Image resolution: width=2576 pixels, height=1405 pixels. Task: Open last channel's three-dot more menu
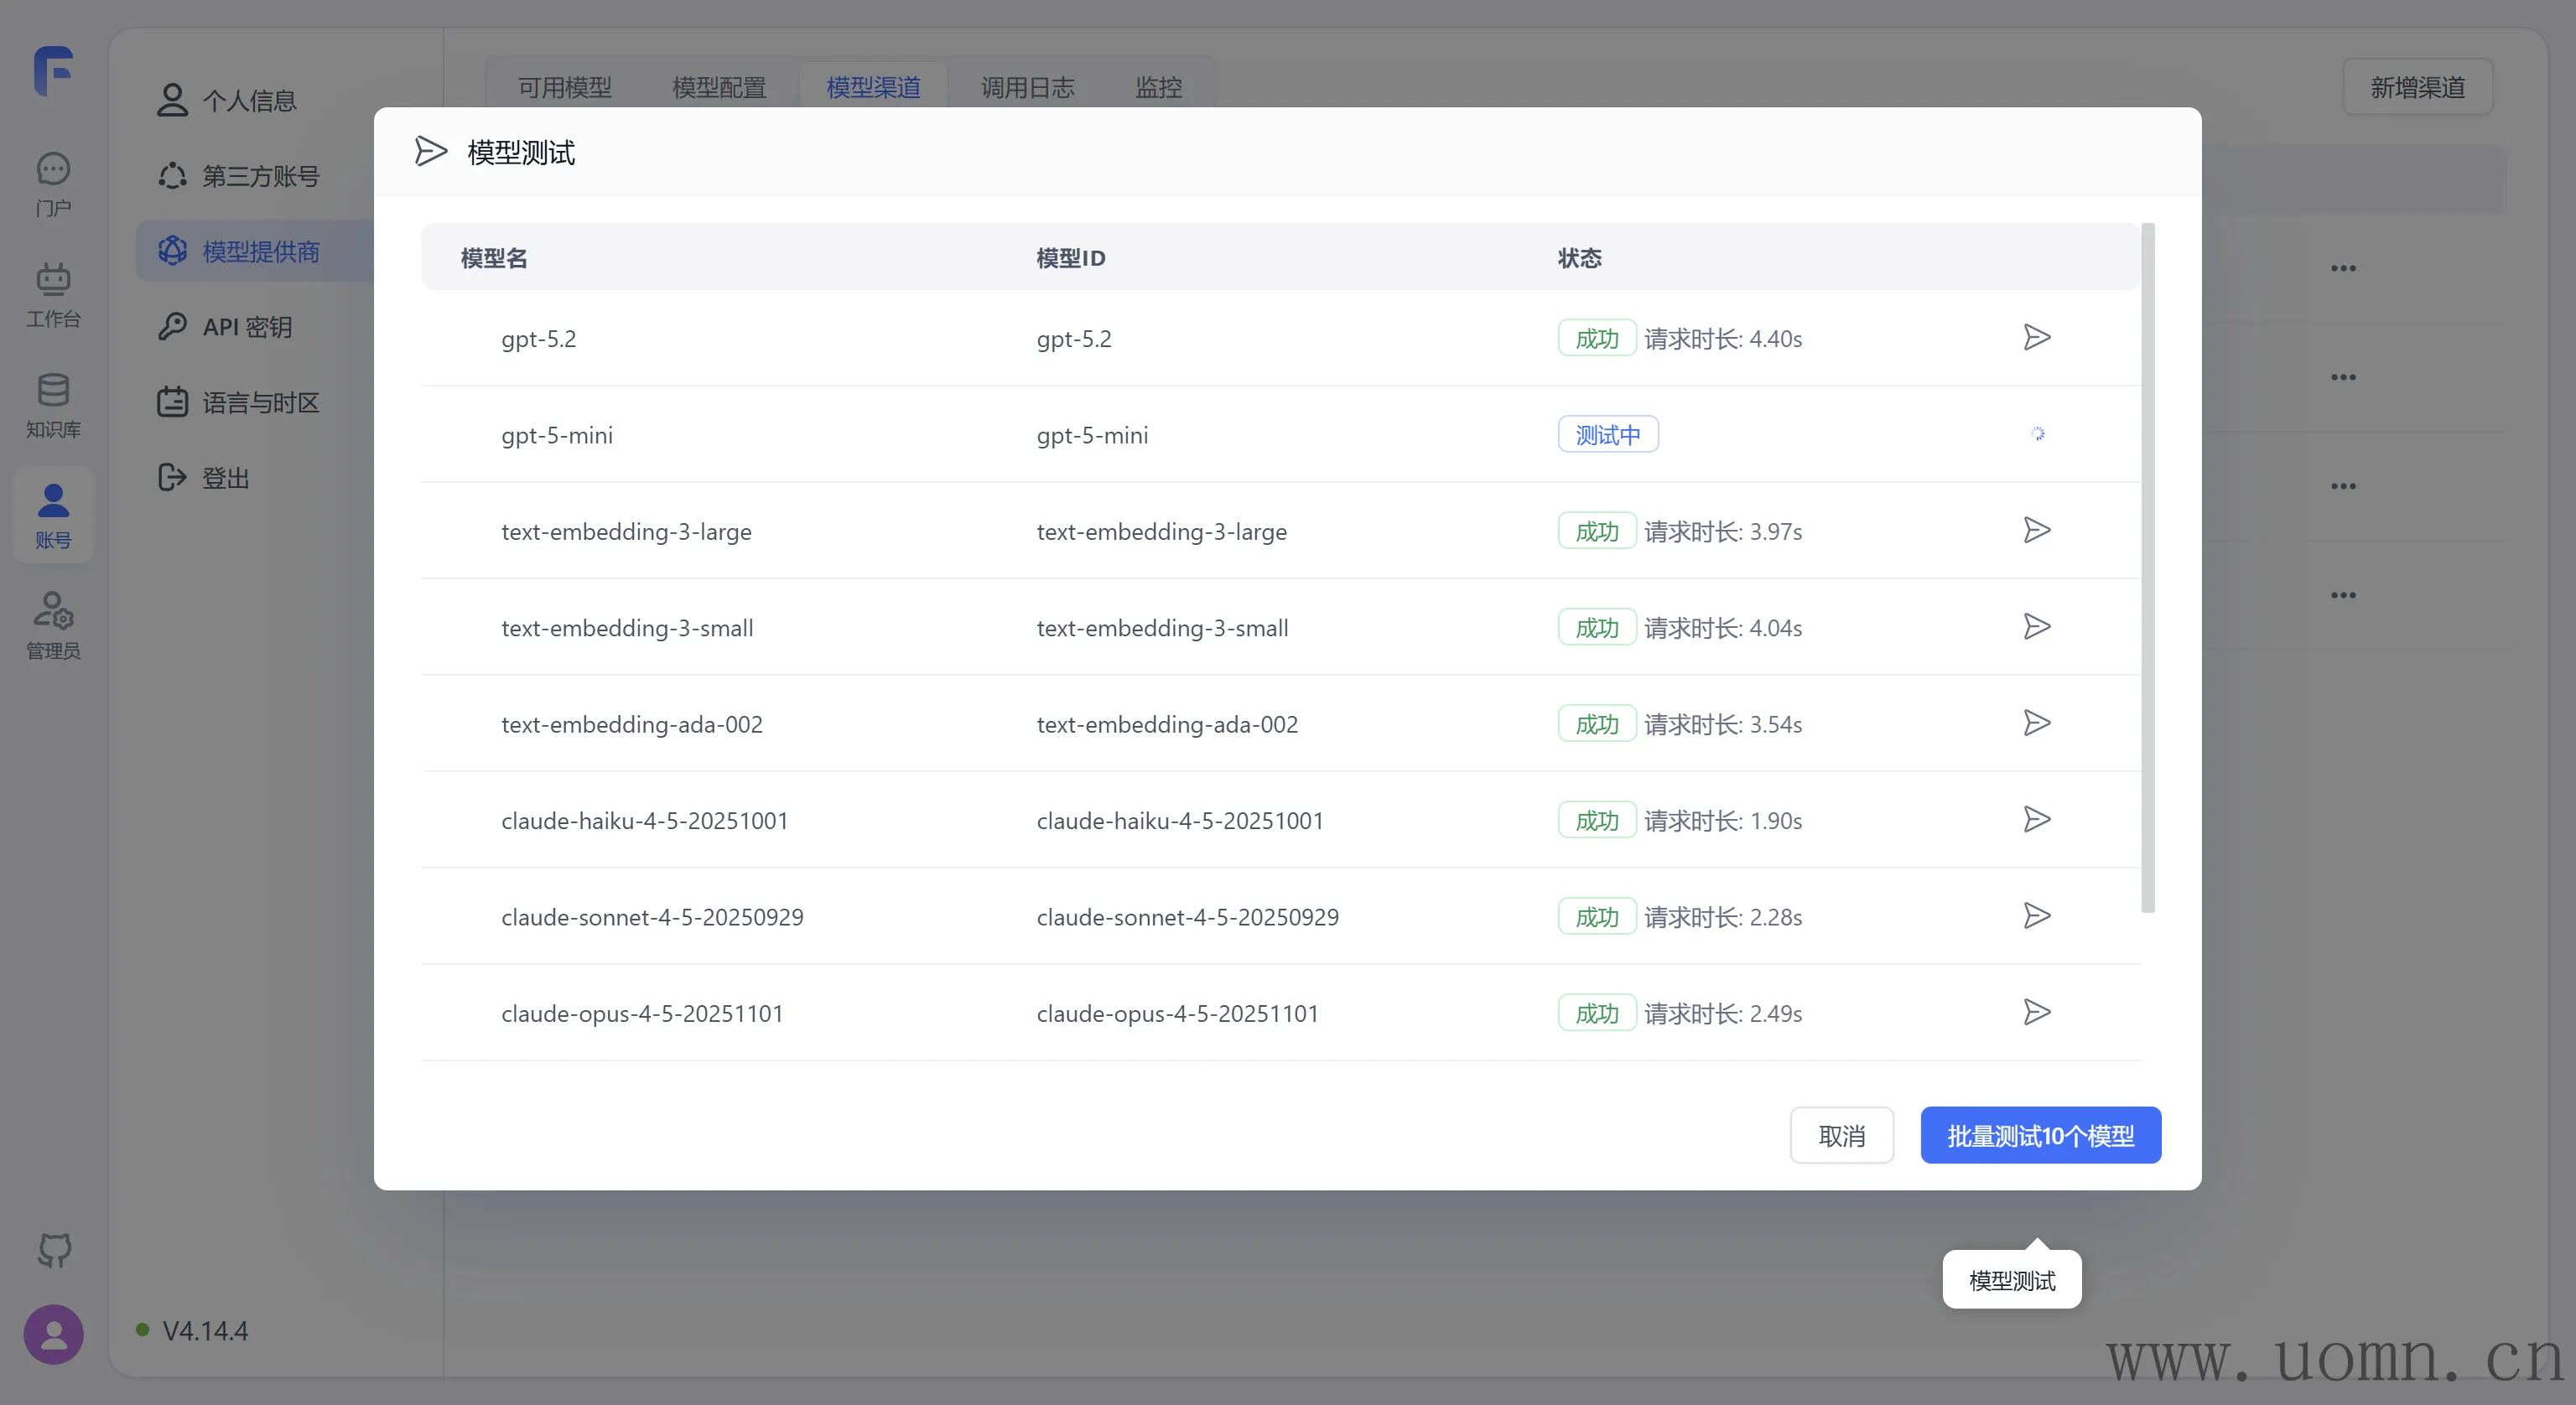[2343, 595]
